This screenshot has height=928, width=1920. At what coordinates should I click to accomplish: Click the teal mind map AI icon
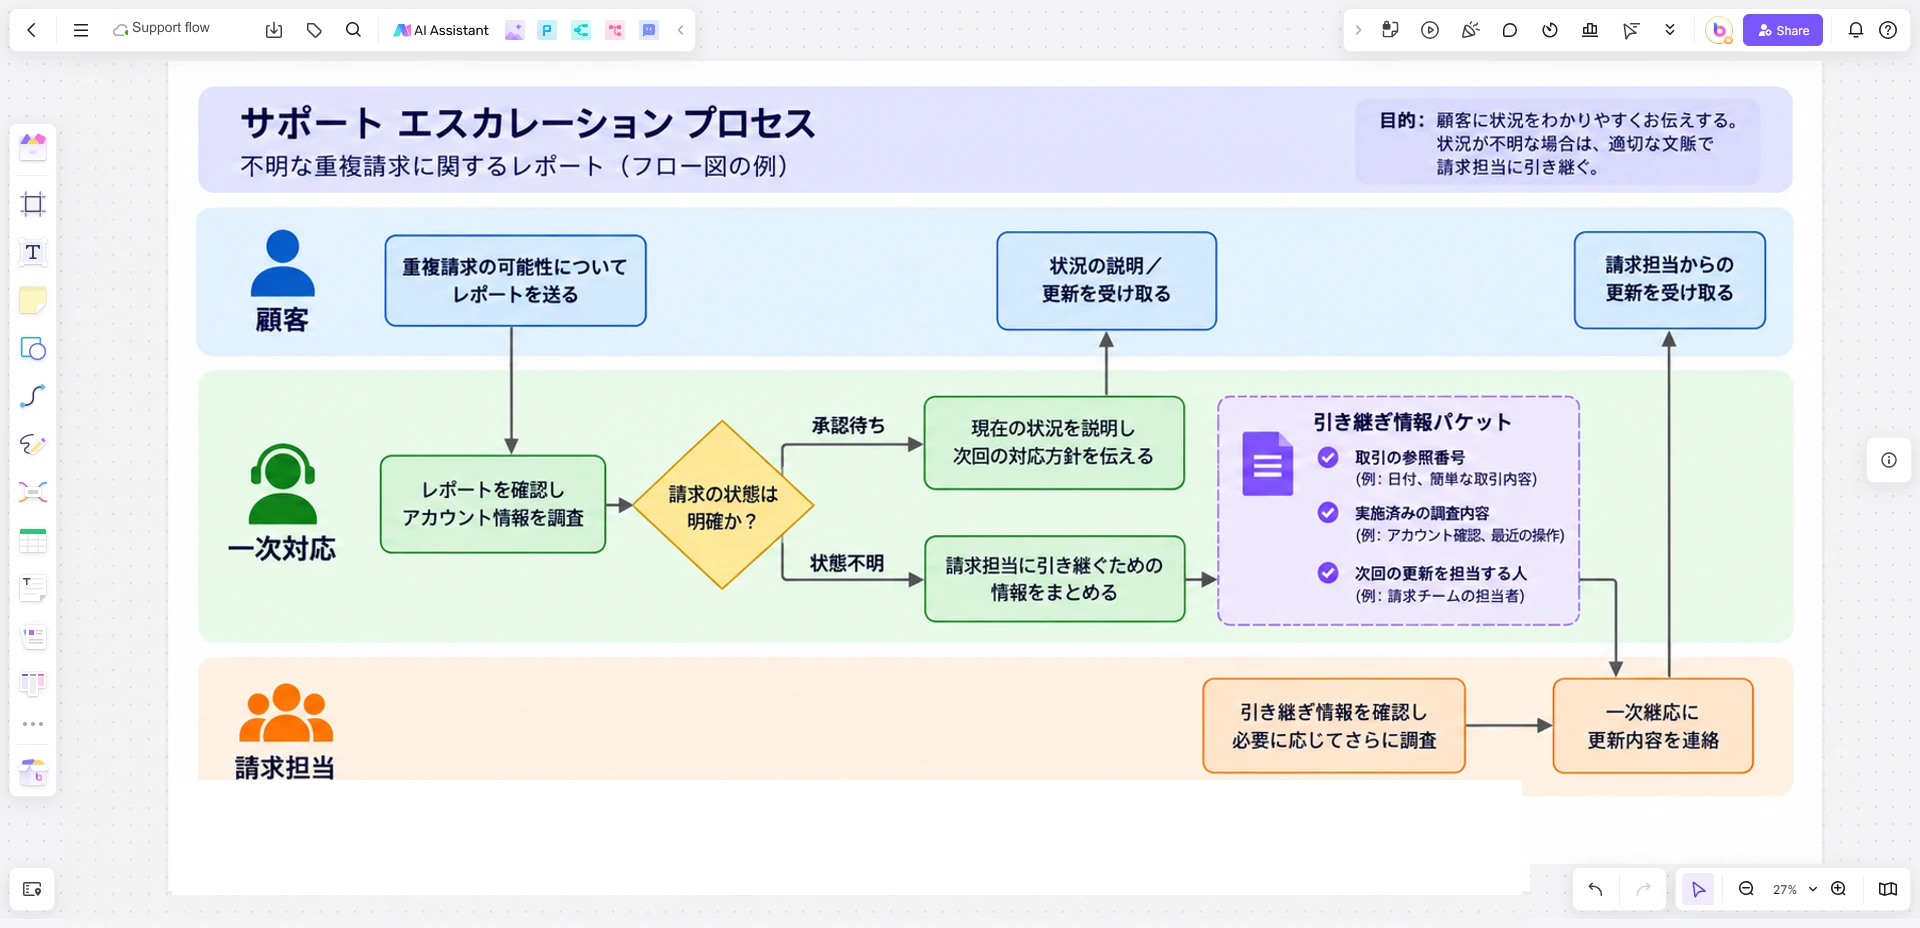(x=581, y=30)
